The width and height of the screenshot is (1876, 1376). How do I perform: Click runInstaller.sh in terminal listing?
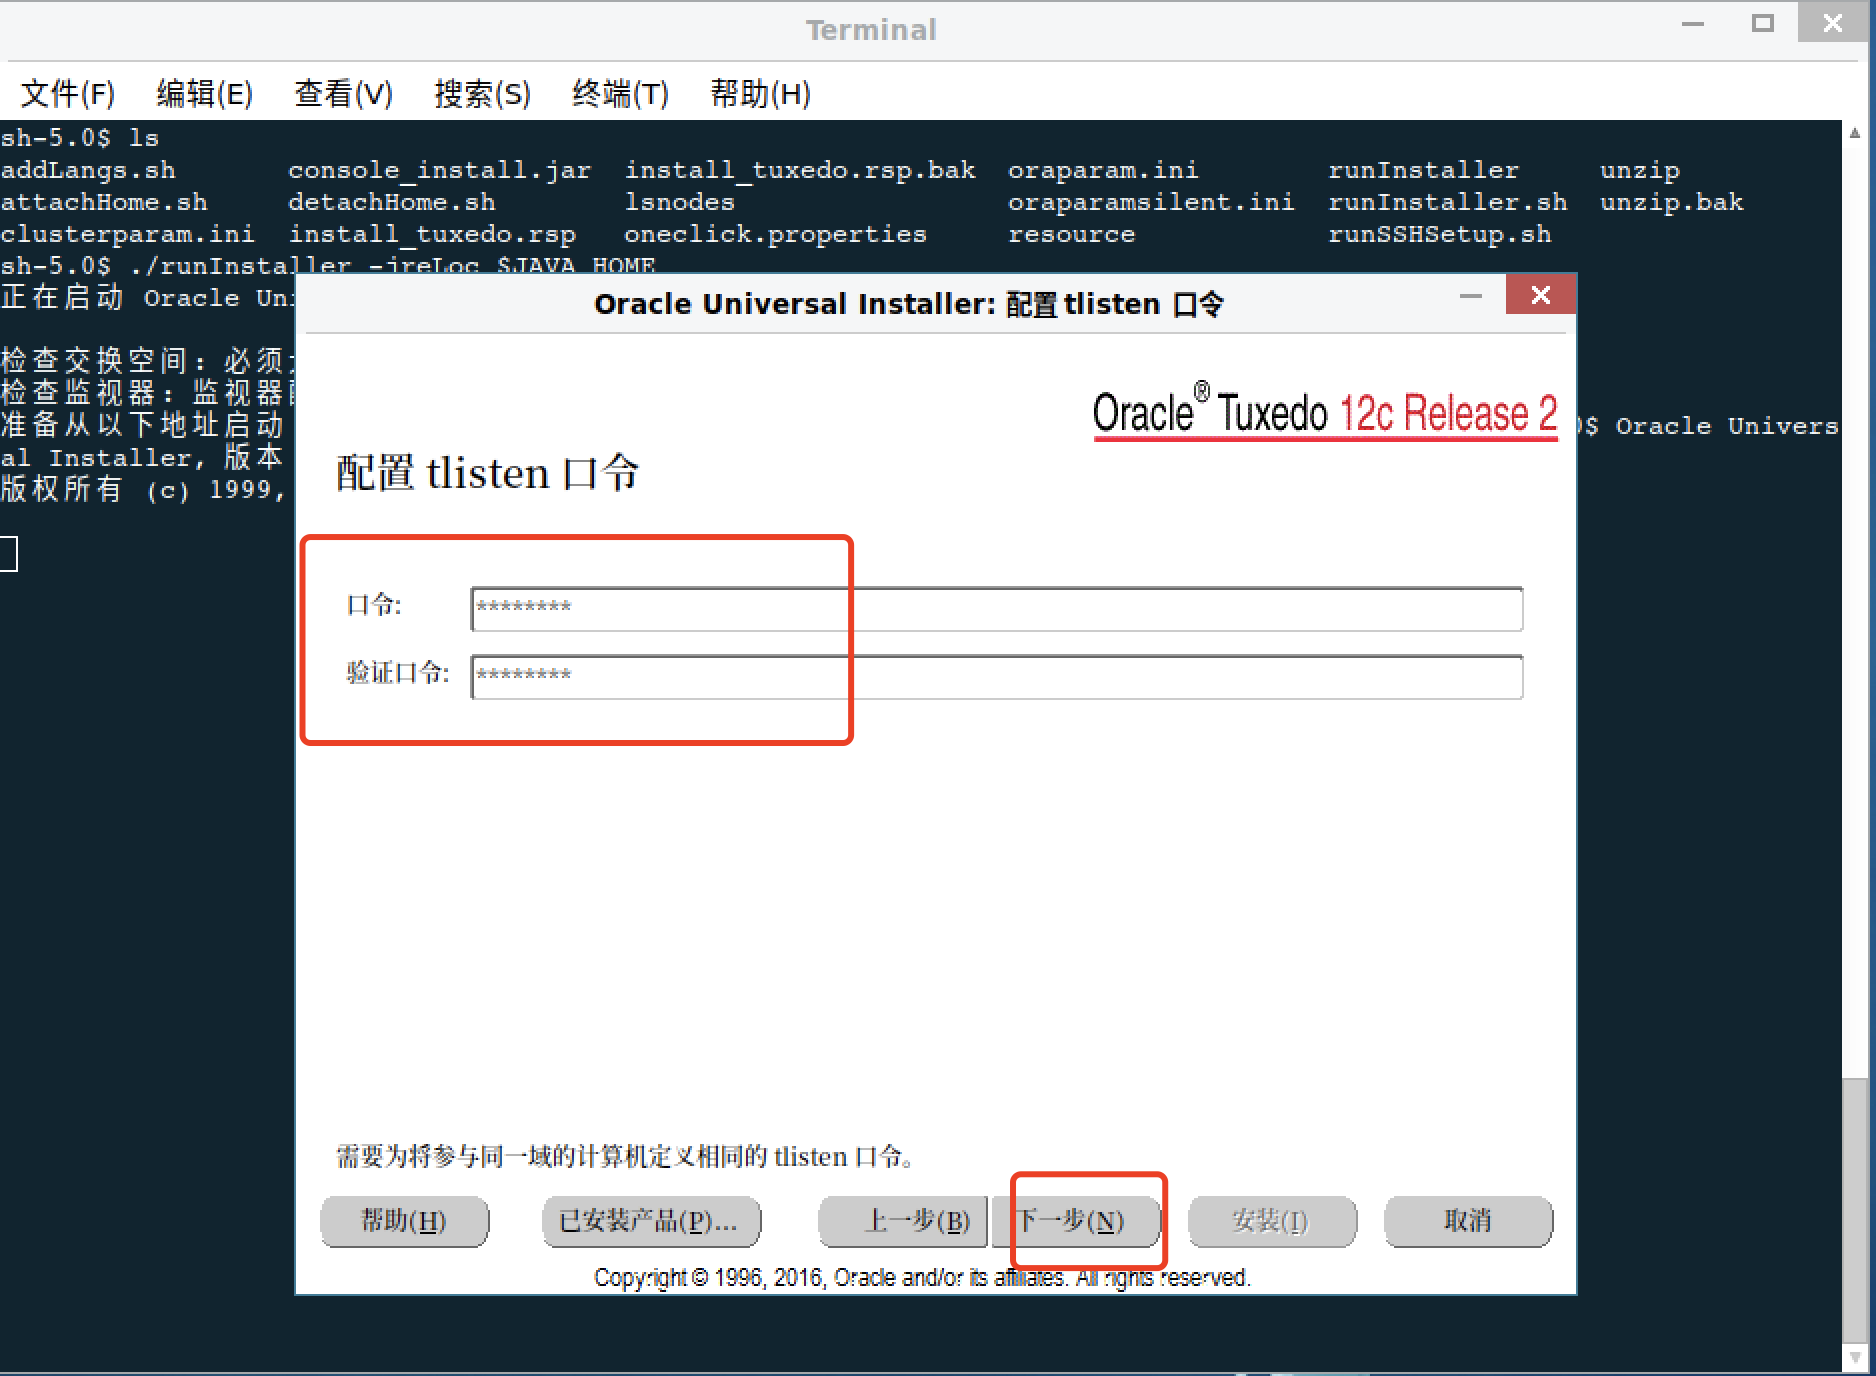pyautogui.click(x=1447, y=202)
